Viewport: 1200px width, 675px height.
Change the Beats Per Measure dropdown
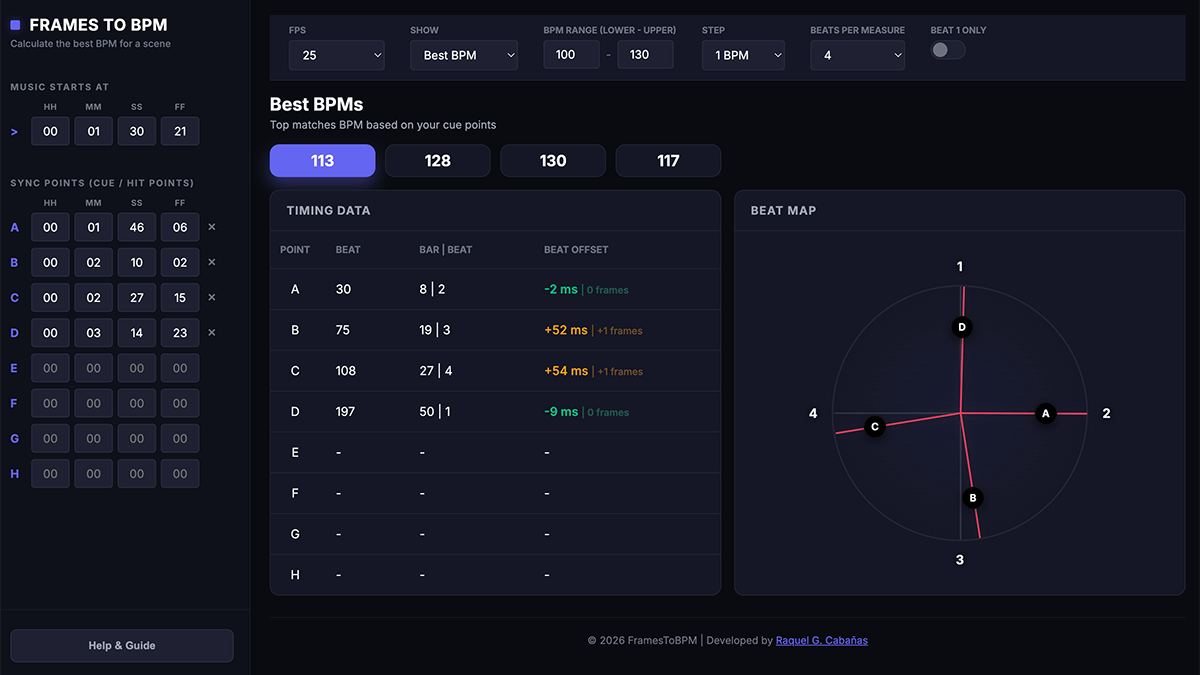coord(857,55)
